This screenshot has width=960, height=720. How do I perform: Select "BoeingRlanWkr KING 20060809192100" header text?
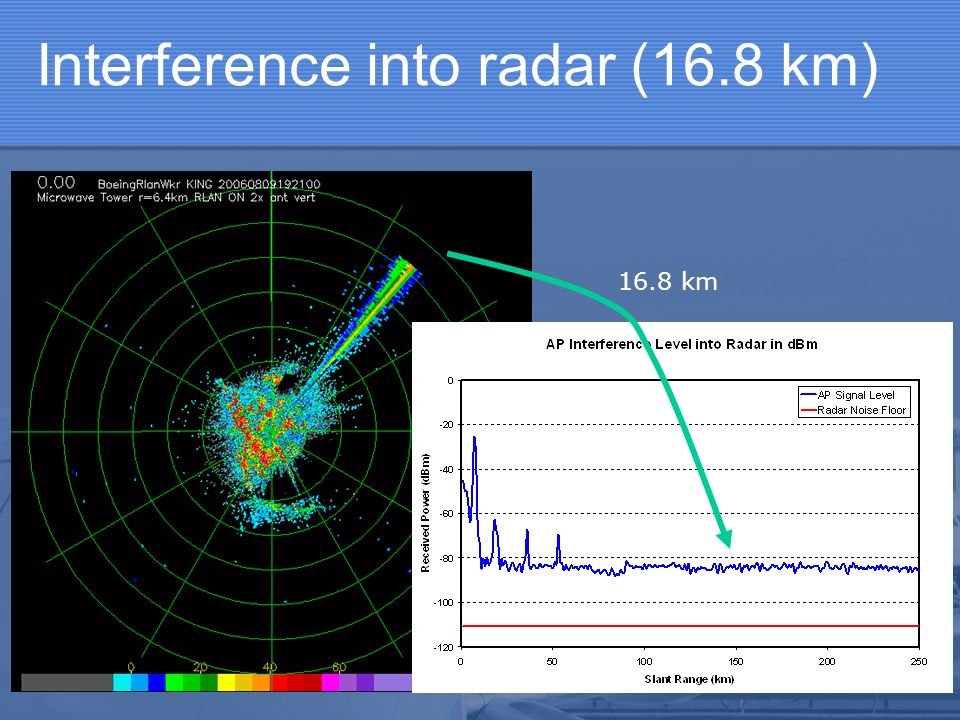tap(209, 184)
